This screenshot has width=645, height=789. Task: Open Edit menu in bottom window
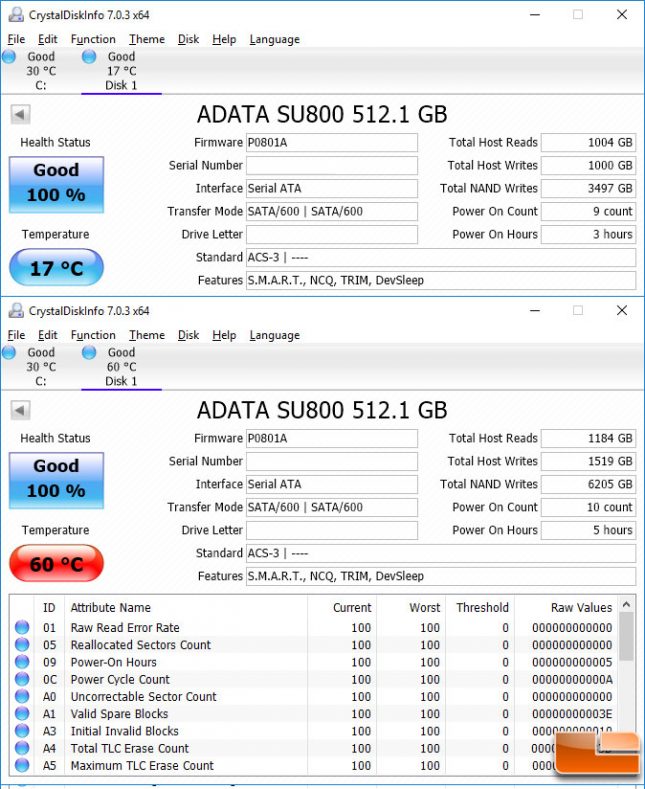(47, 335)
